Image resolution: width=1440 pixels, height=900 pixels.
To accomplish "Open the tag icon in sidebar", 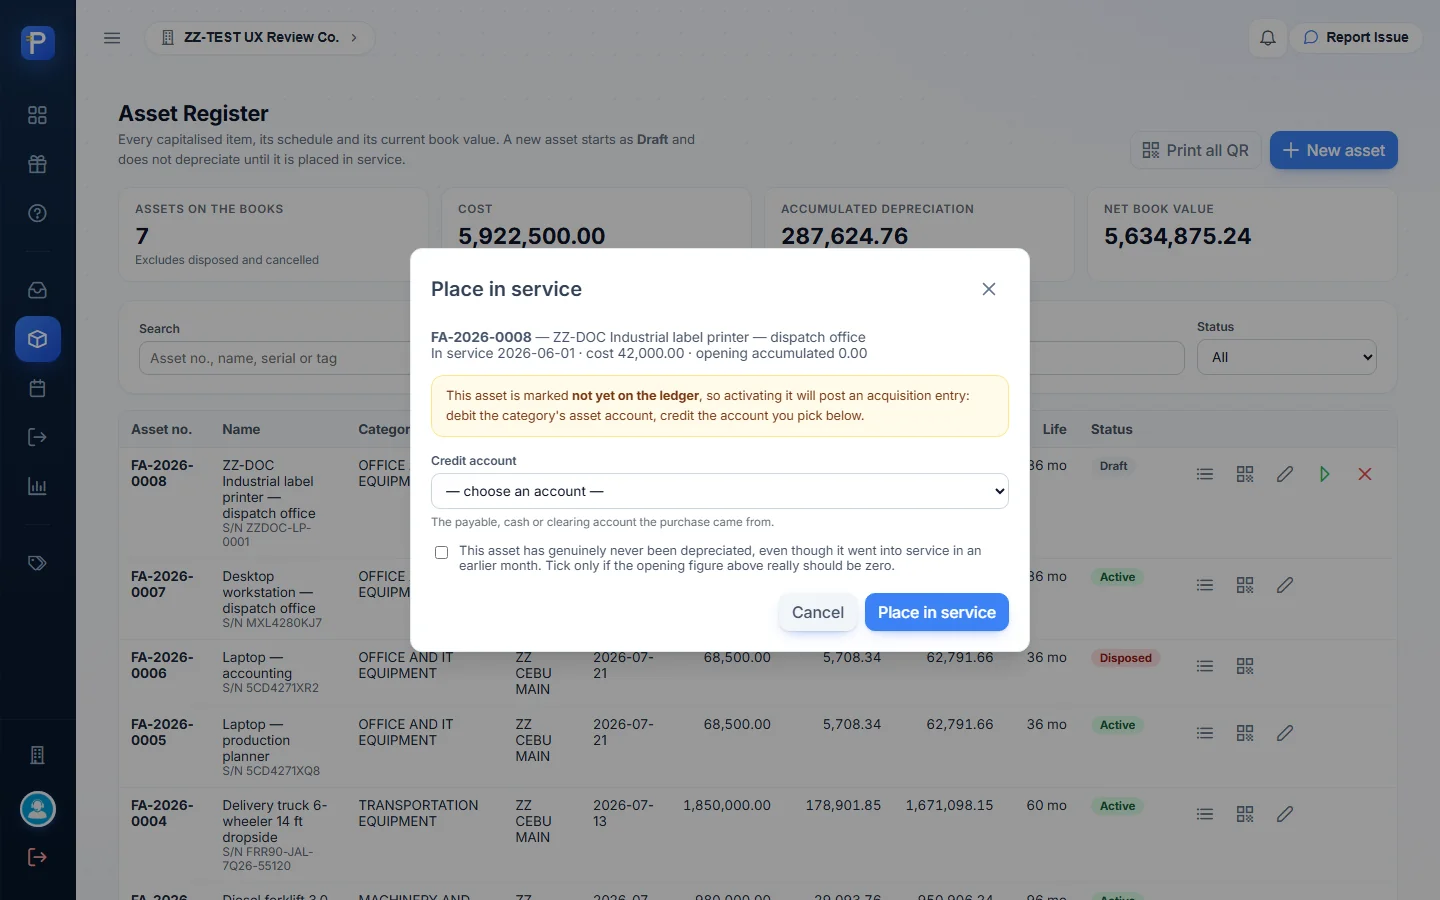I will pos(38,563).
